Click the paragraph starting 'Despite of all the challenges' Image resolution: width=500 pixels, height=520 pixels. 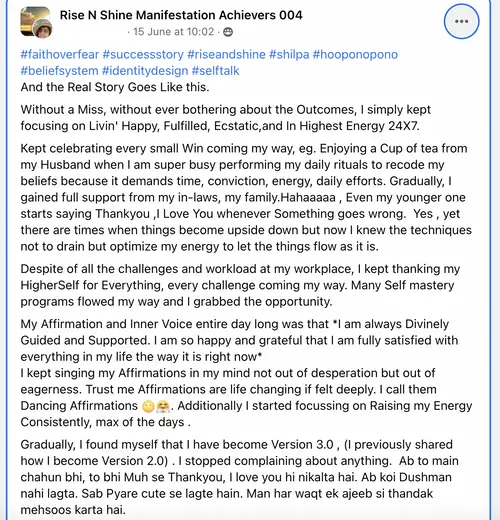click(x=240, y=285)
